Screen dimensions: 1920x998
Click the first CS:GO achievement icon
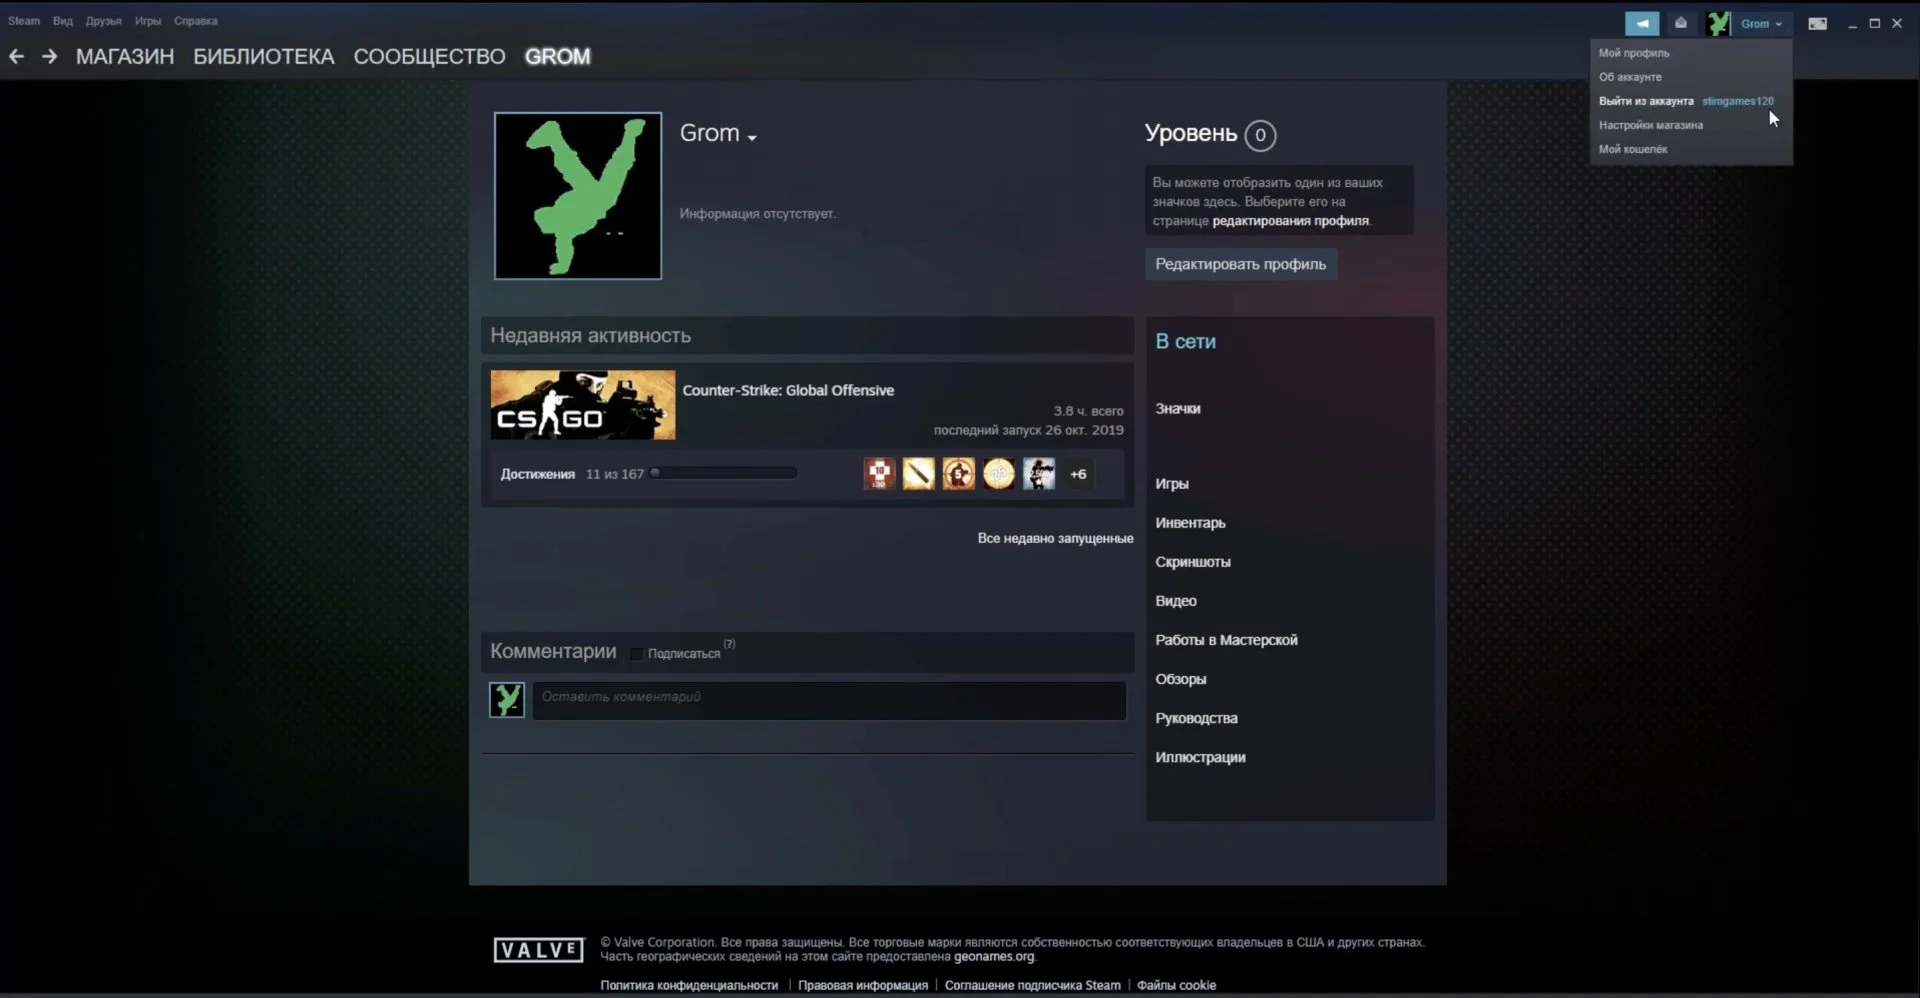(880, 474)
